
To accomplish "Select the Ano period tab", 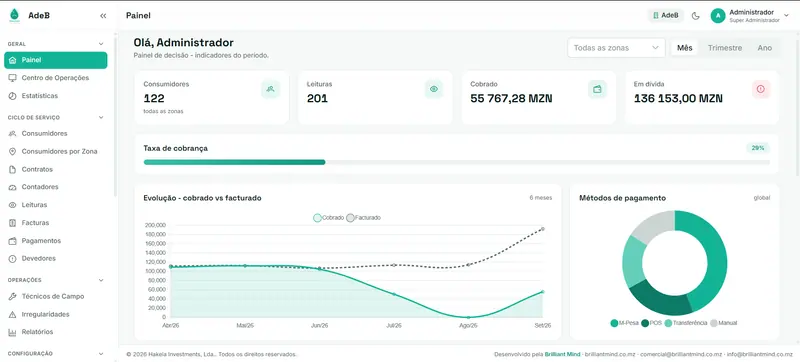I will click(x=764, y=48).
